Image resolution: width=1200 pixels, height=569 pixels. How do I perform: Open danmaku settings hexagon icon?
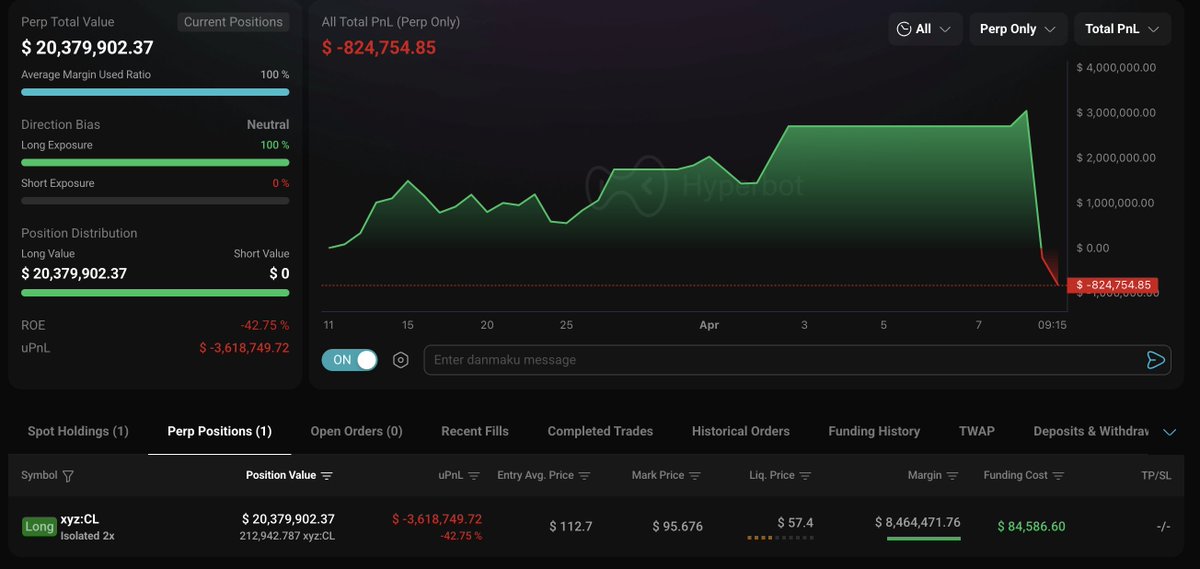(401, 360)
